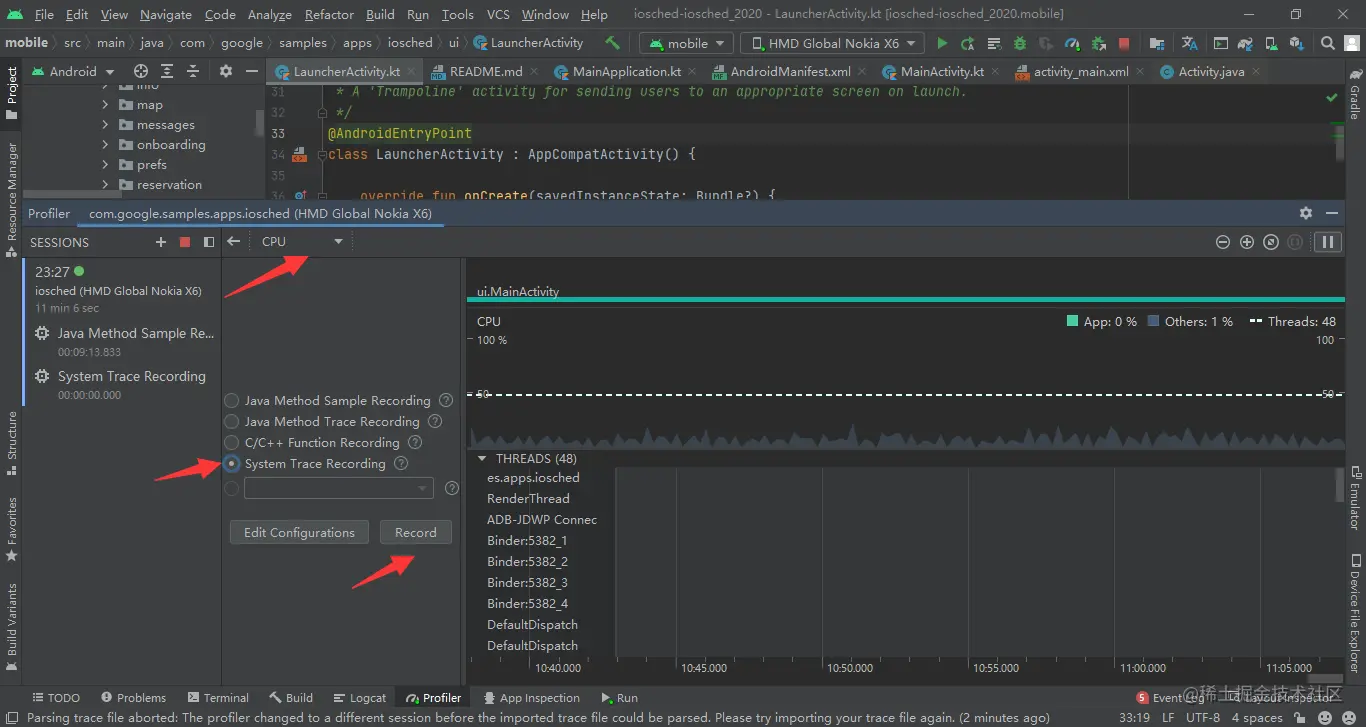Open the Build tool window button
Viewport: 1366px width, 727px height.
(291, 698)
